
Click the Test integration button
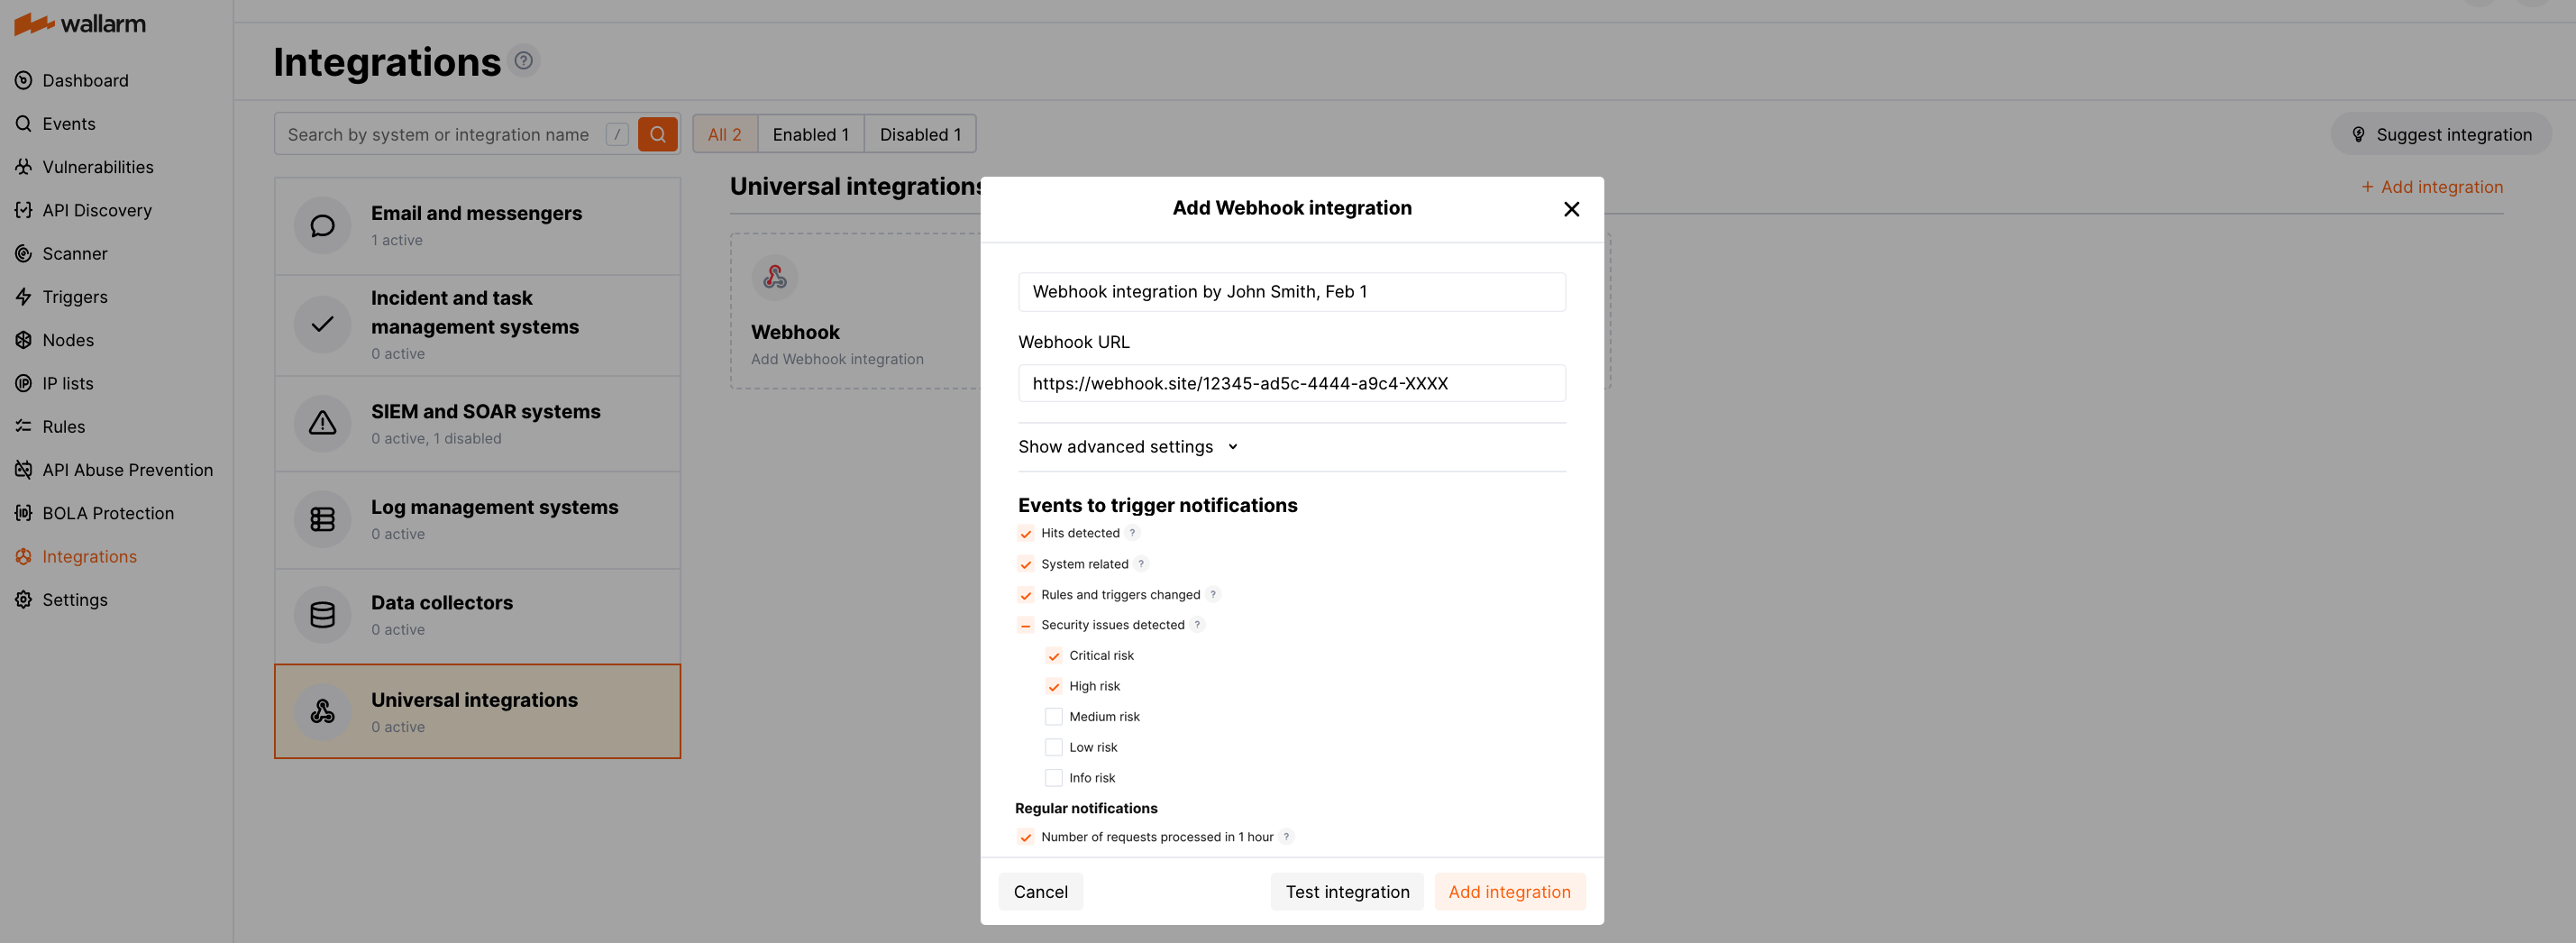coord(1347,891)
